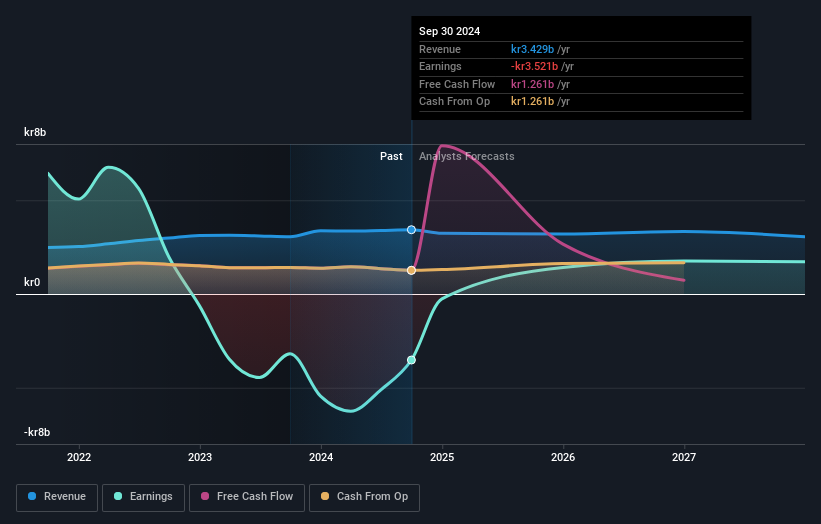Image resolution: width=821 pixels, height=524 pixels.
Task: Click the 'Sep 30 2024' tooltip date
Action: click(x=449, y=31)
